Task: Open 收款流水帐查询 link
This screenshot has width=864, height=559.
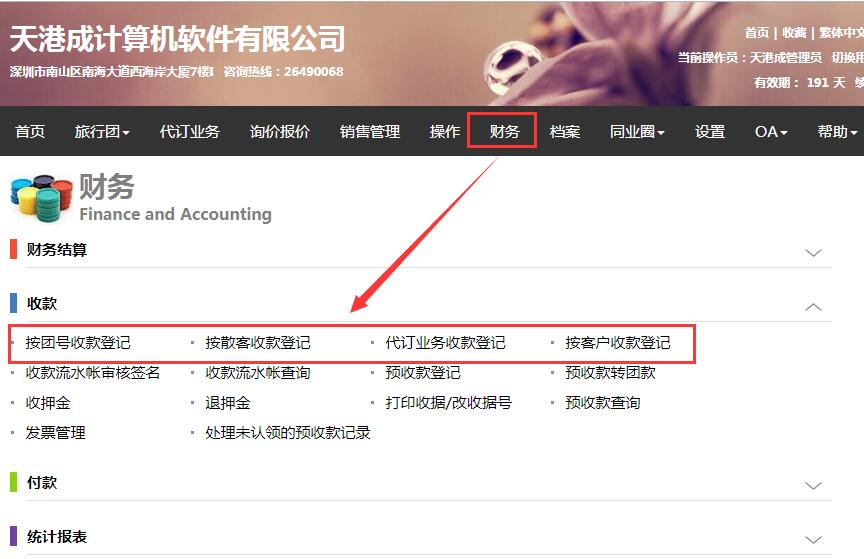Action: coord(258,373)
